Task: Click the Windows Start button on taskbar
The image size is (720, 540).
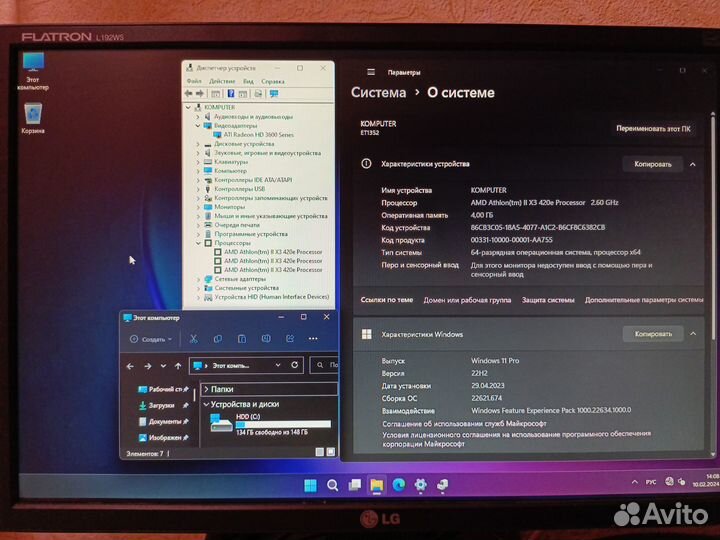Action: (x=310, y=486)
